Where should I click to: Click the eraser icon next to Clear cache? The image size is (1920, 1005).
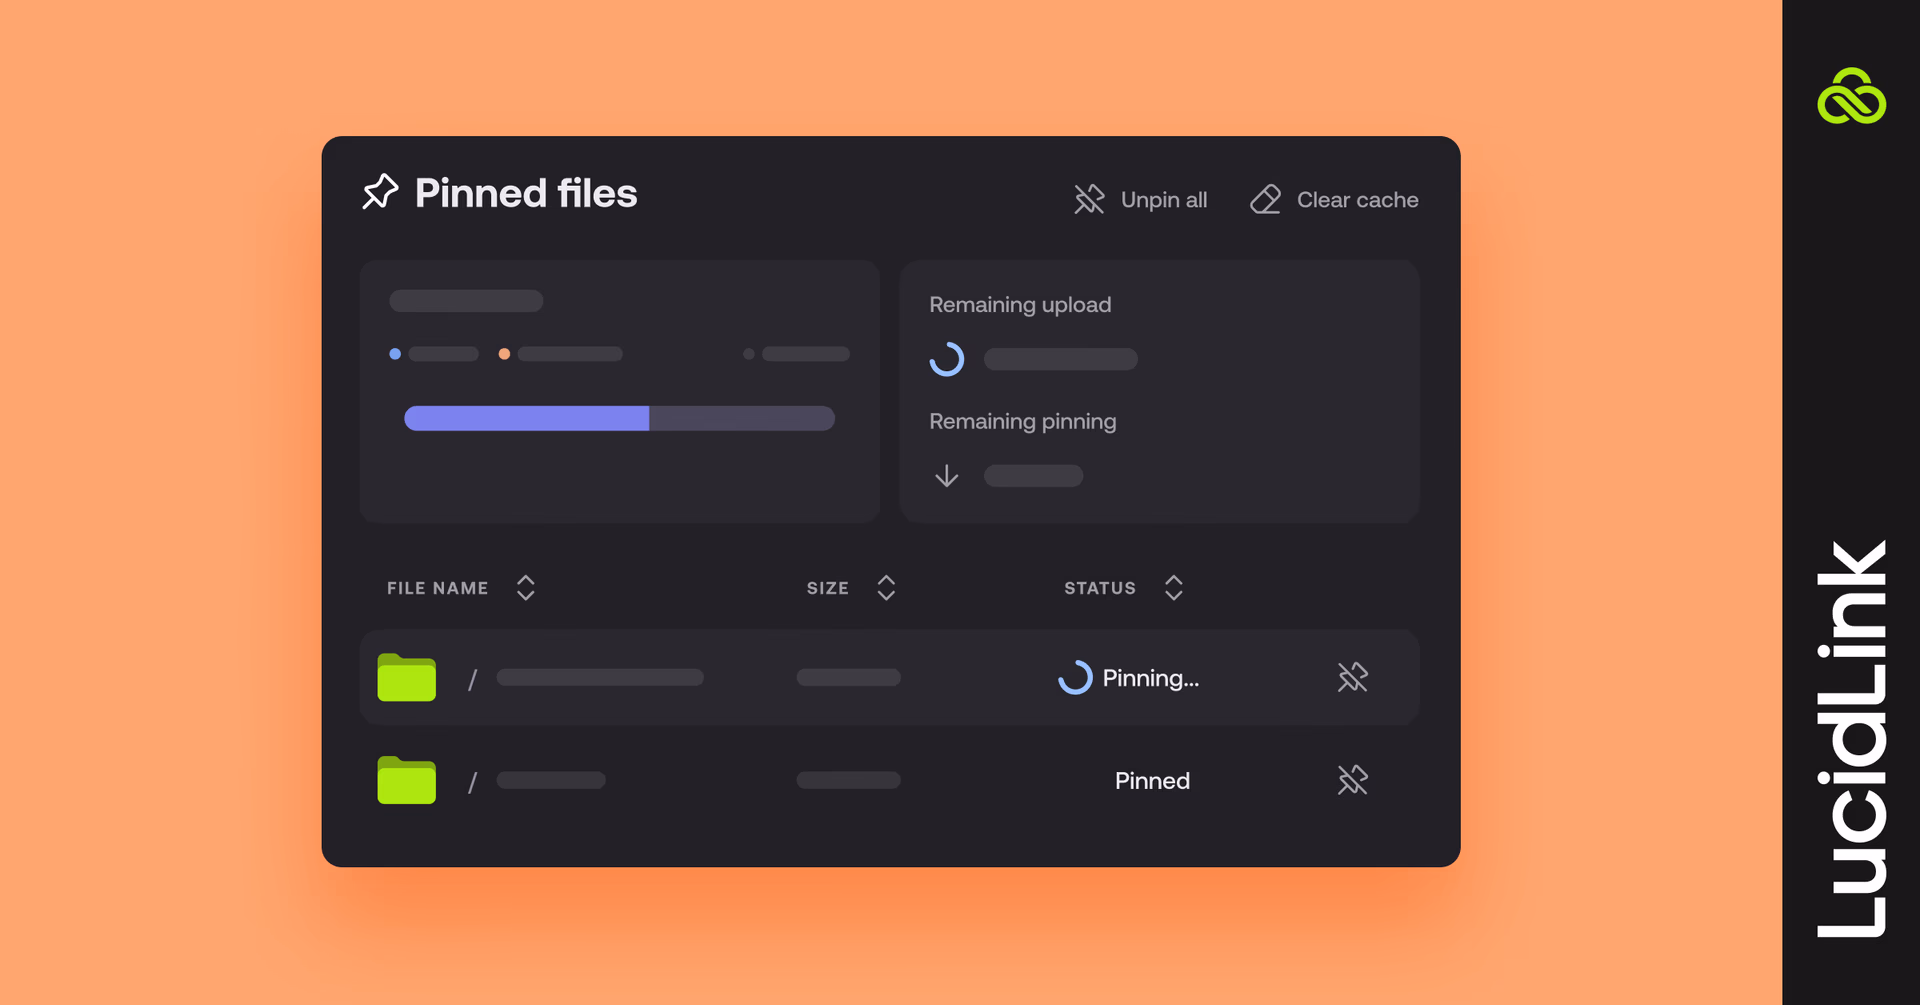pos(1264,199)
